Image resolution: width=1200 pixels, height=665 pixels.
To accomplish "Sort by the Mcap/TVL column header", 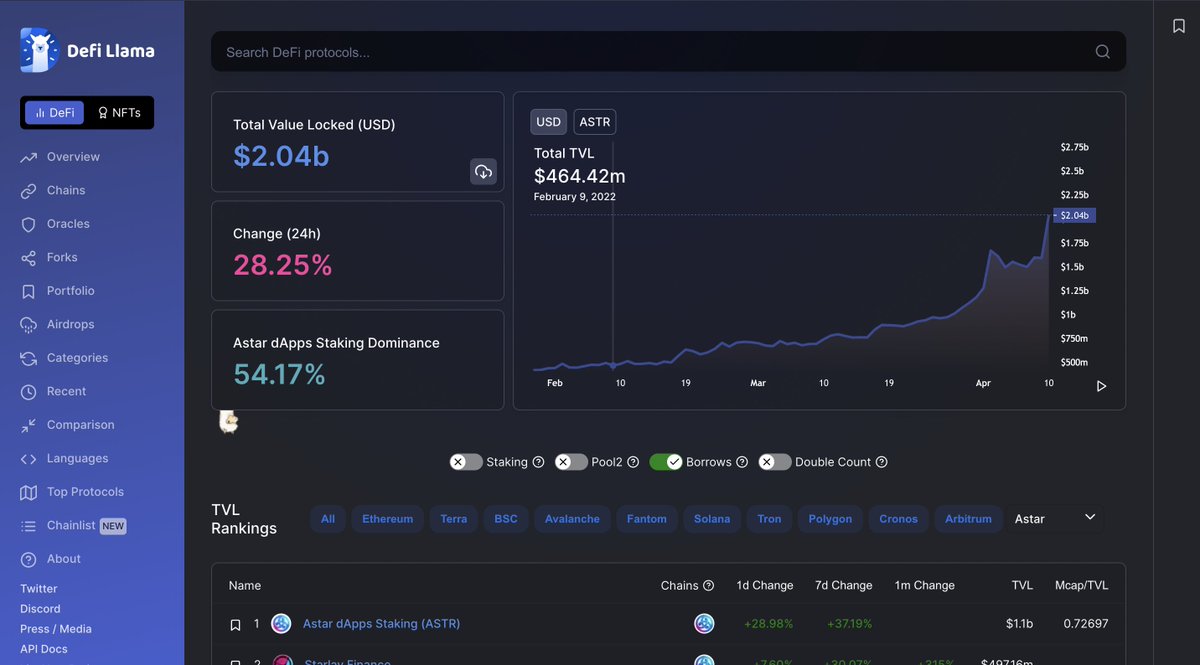I will coord(1081,585).
